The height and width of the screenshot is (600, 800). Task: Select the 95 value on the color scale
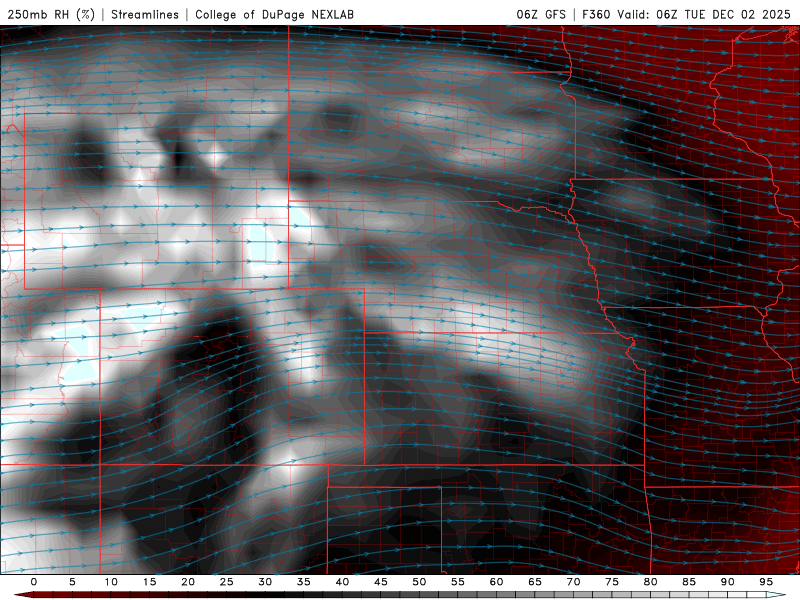tap(766, 582)
